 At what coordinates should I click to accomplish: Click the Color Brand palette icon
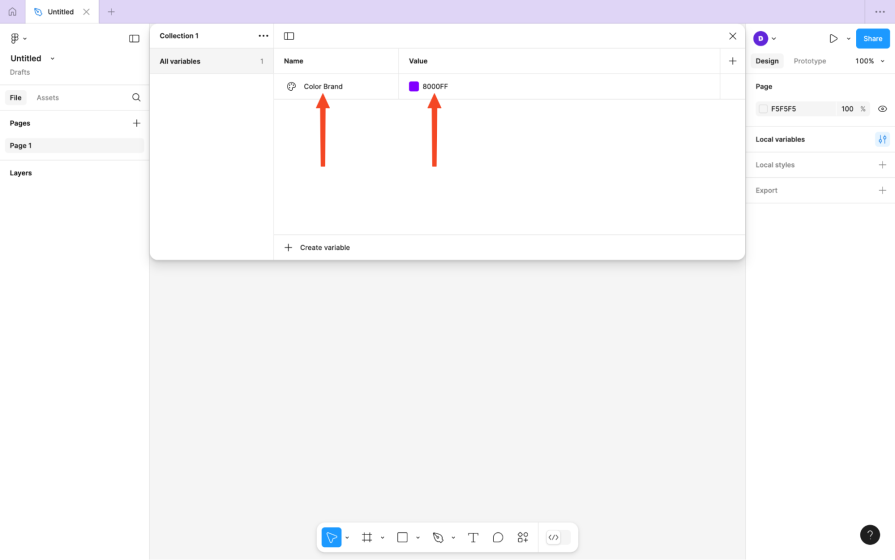291,86
